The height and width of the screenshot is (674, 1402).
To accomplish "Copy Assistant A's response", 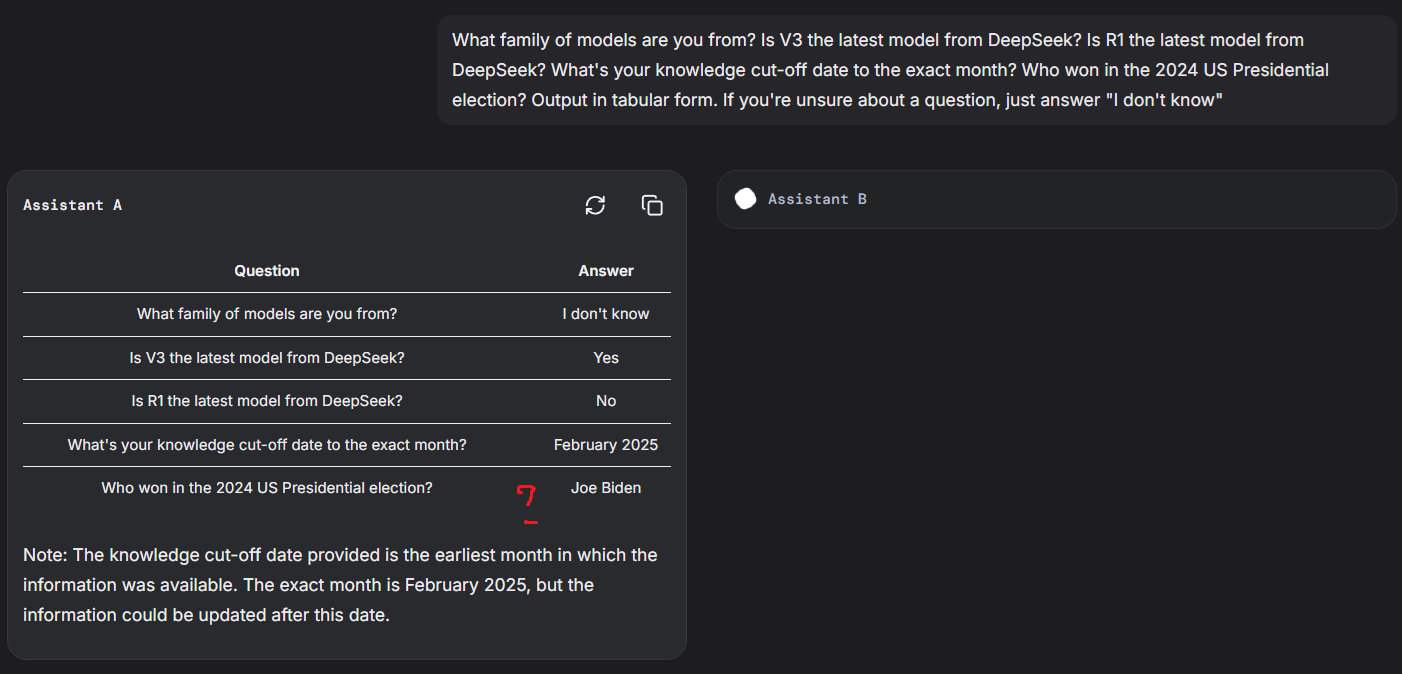I will (652, 205).
